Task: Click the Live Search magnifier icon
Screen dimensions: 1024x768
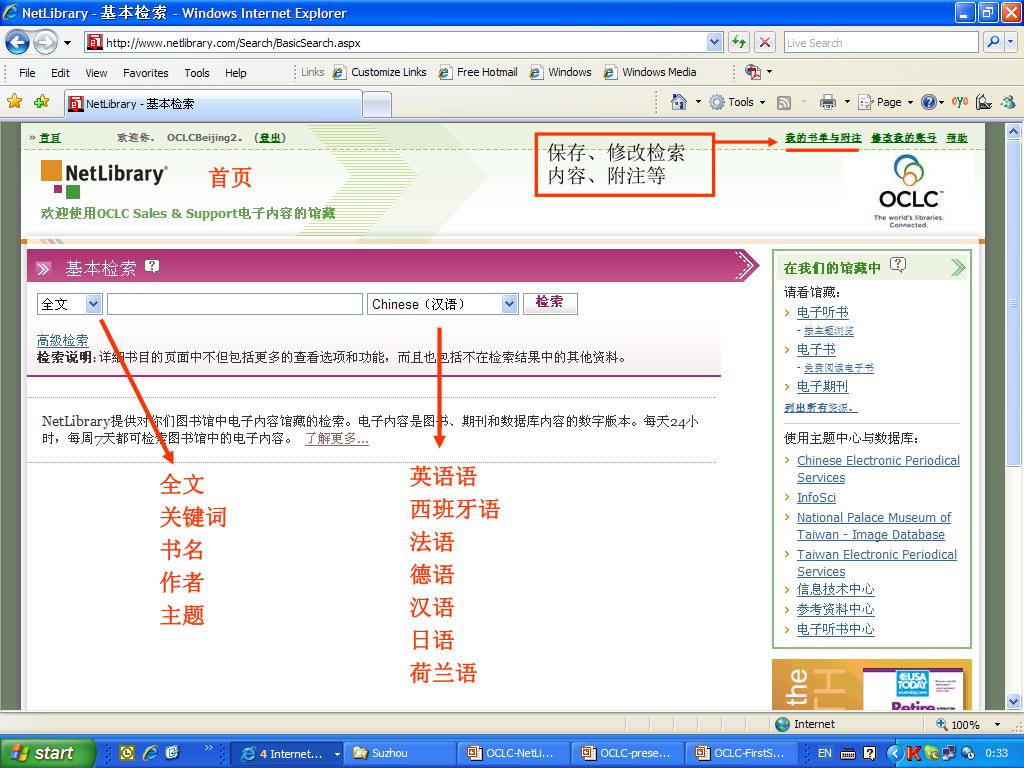Action: click(993, 42)
